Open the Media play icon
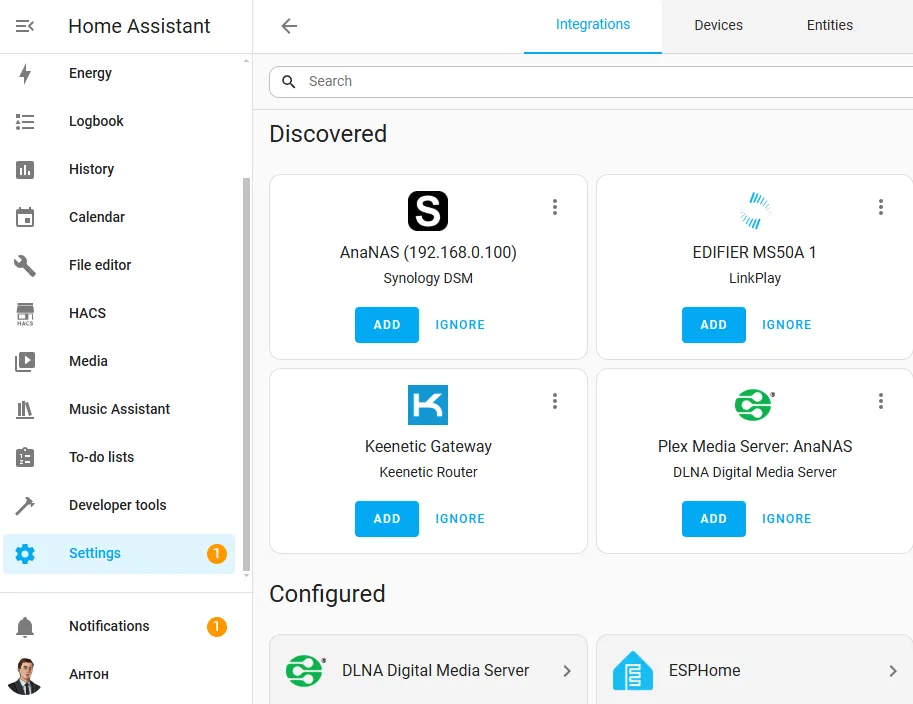Image resolution: width=913 pixels, height=704 pixels. [24, 362]
